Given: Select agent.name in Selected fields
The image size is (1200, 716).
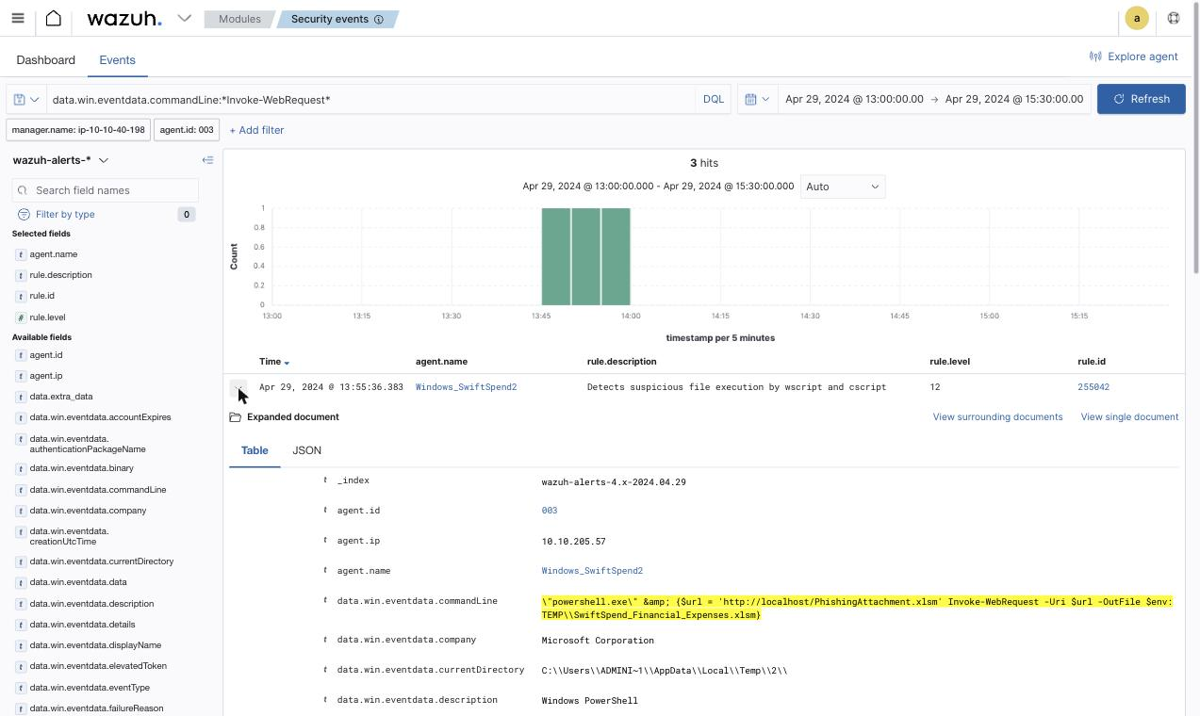Looking at the screenshot, I should click(x=53, y=254).
